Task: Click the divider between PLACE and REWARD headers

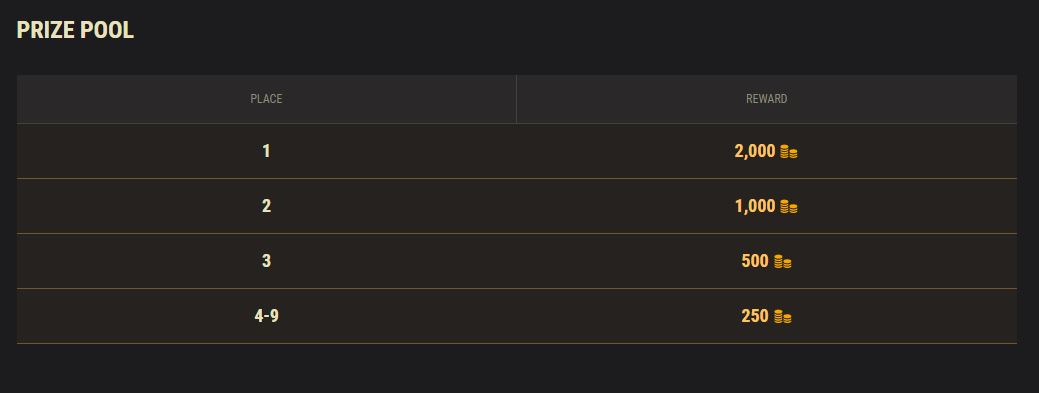Action: [x=516, y=99]
